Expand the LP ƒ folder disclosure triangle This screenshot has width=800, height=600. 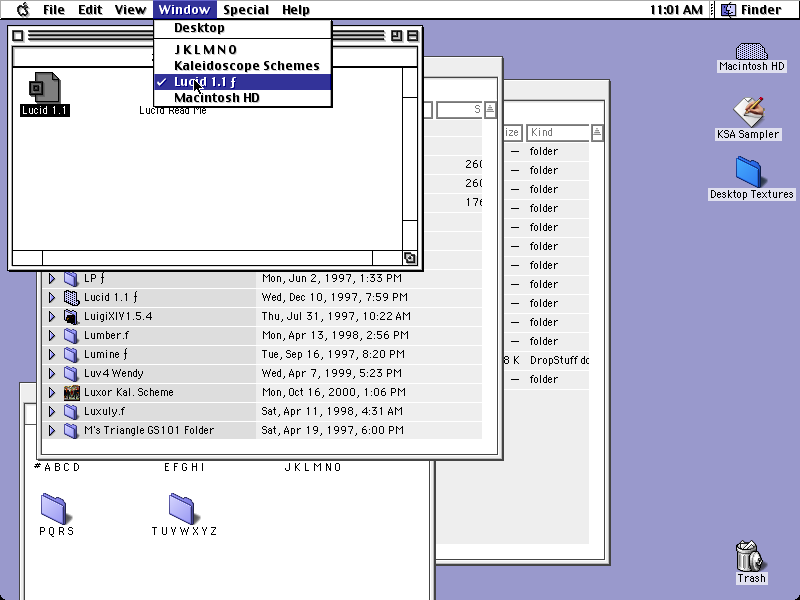(52, 279)
